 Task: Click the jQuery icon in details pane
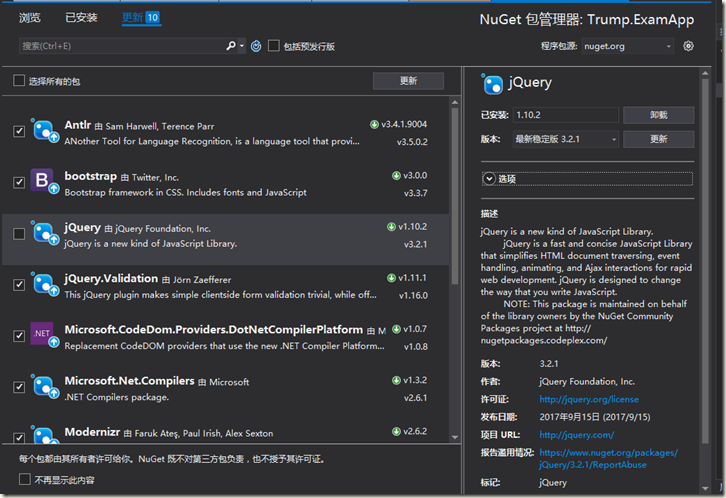pyautogui.click(x=492, y=84)
